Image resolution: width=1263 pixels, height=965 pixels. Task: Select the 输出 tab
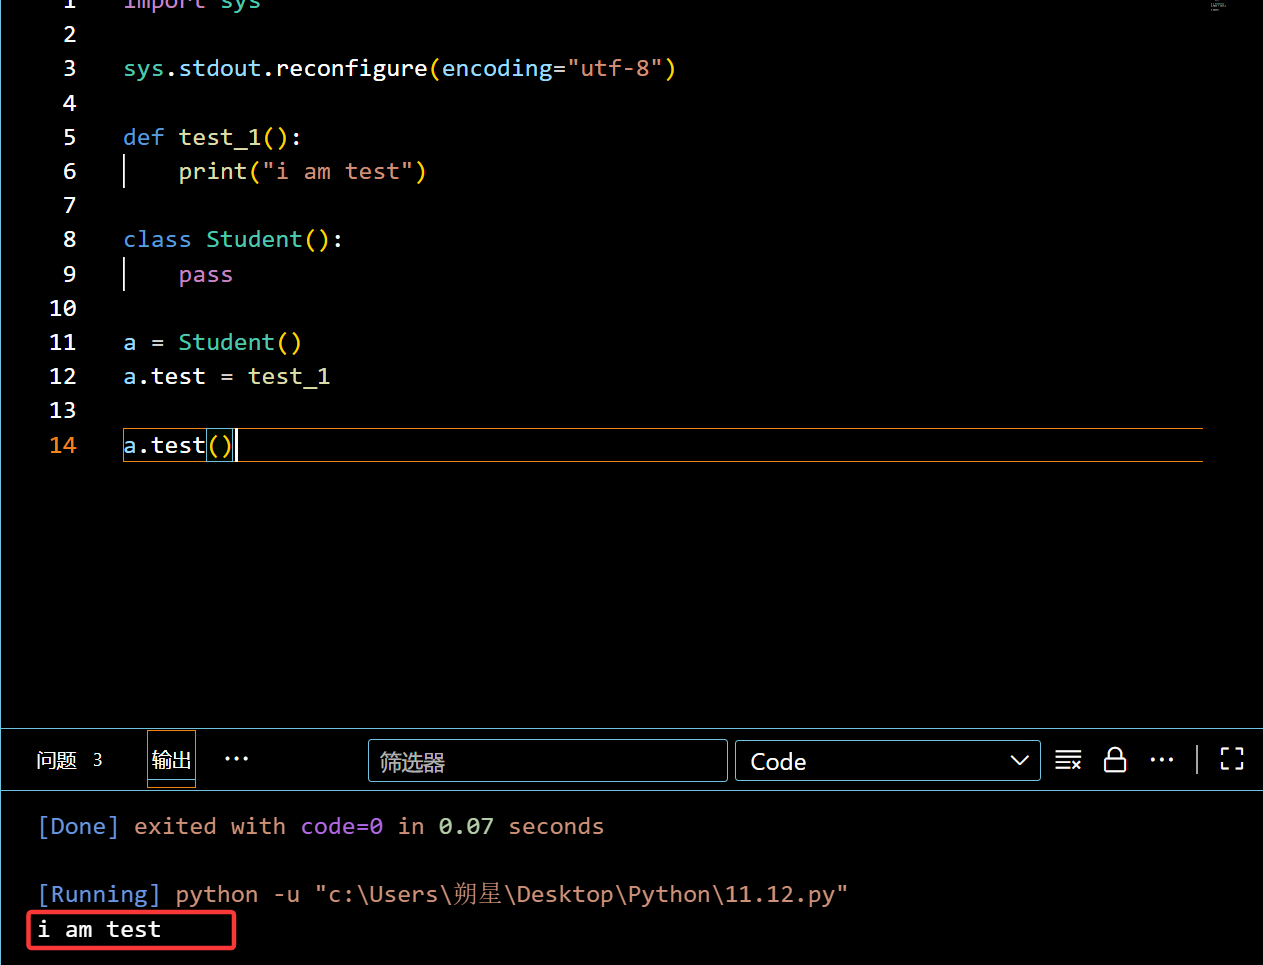coord(171,760)
